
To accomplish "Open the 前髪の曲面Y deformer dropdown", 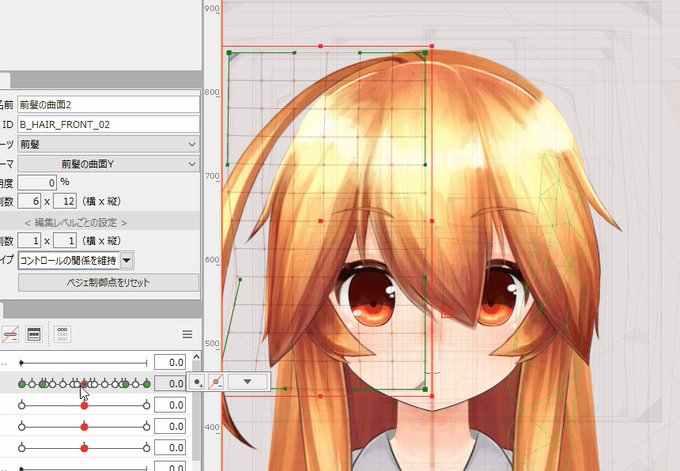I will [x=108, y=164].
